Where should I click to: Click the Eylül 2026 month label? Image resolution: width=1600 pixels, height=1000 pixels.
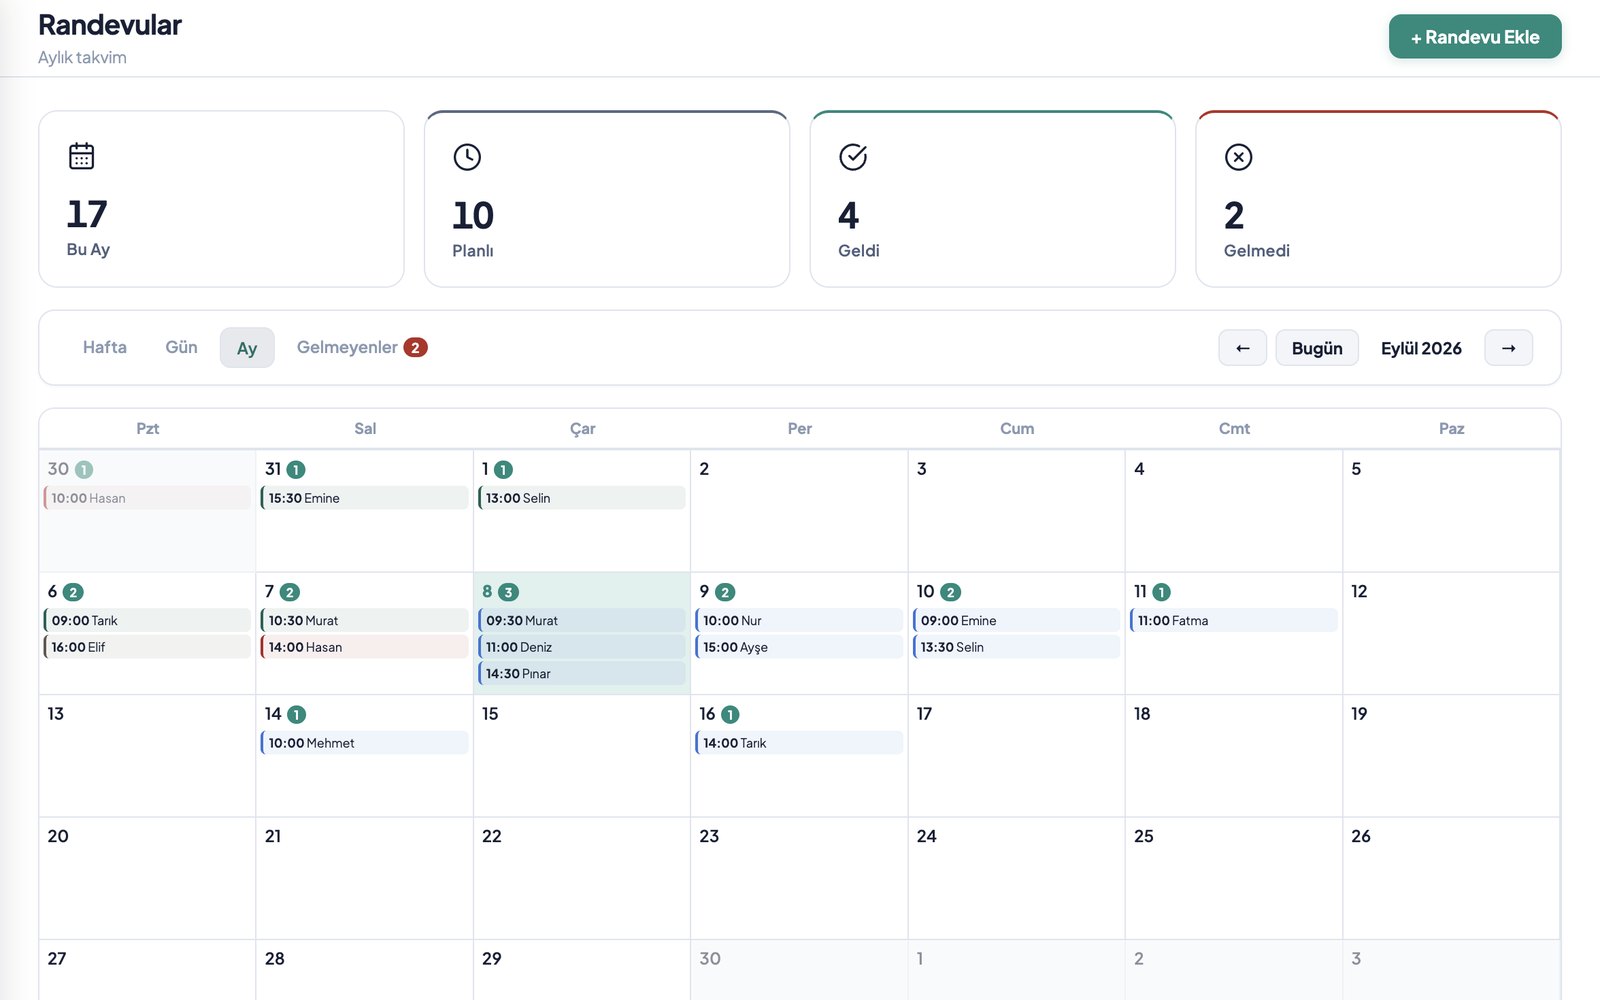point(1421,348)
